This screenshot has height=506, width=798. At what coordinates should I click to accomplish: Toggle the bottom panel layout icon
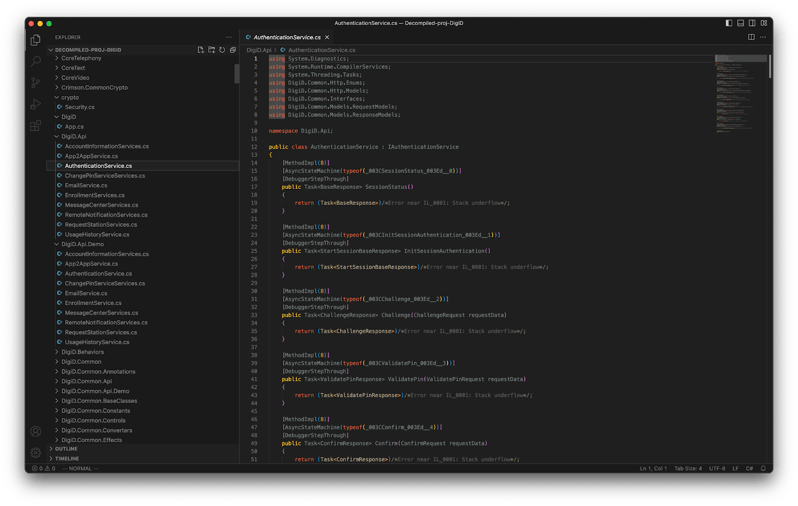(740, 23)
